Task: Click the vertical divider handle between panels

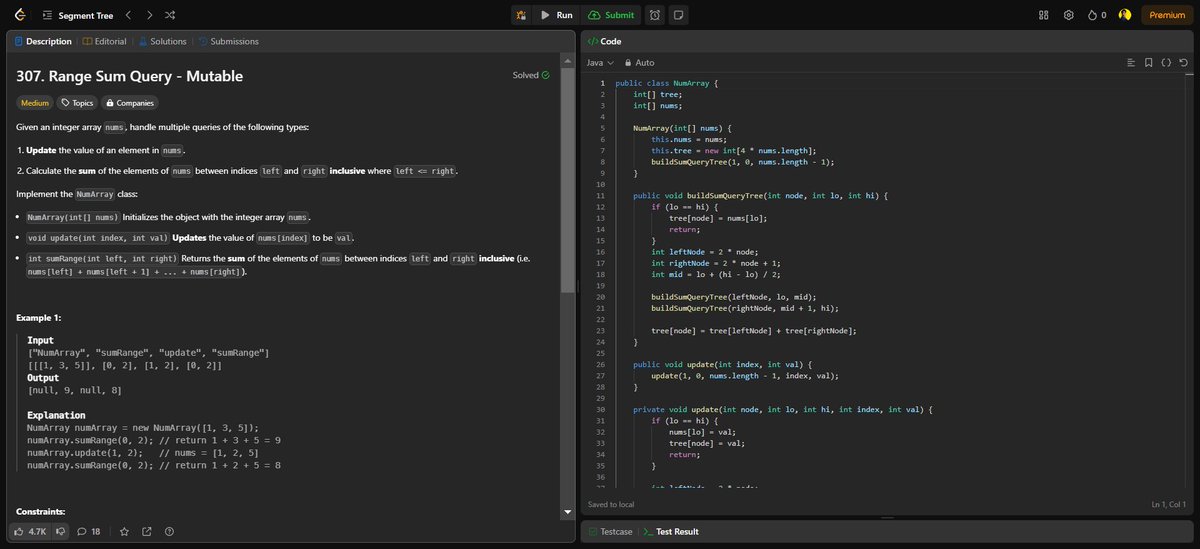Action: [578, 286]
